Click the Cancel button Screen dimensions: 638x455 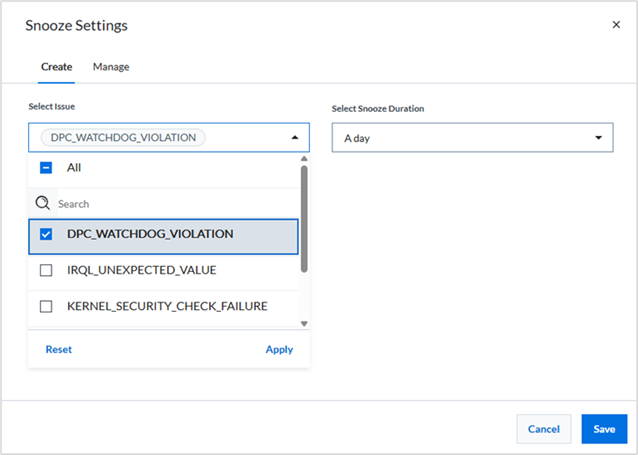(x=544, y=429)
